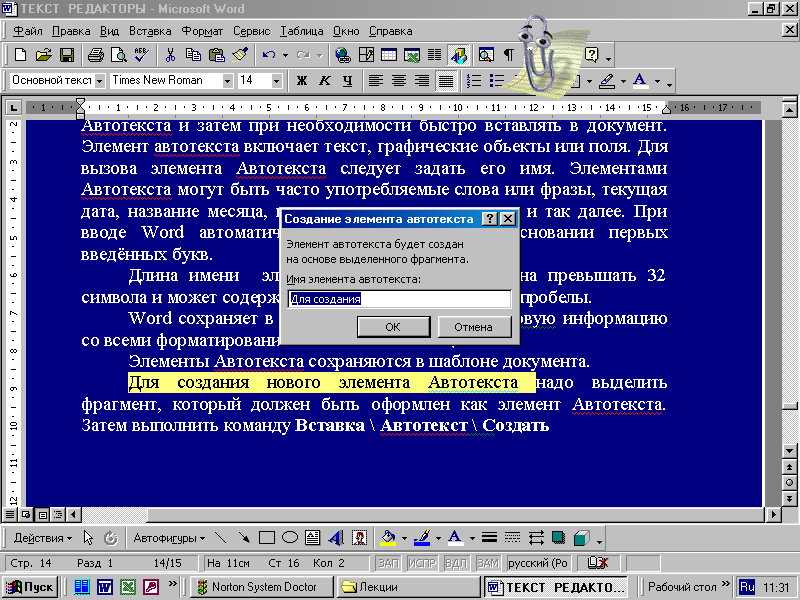Open the Файл menu
The image size is (800, 600).
[x=28, y=31]
